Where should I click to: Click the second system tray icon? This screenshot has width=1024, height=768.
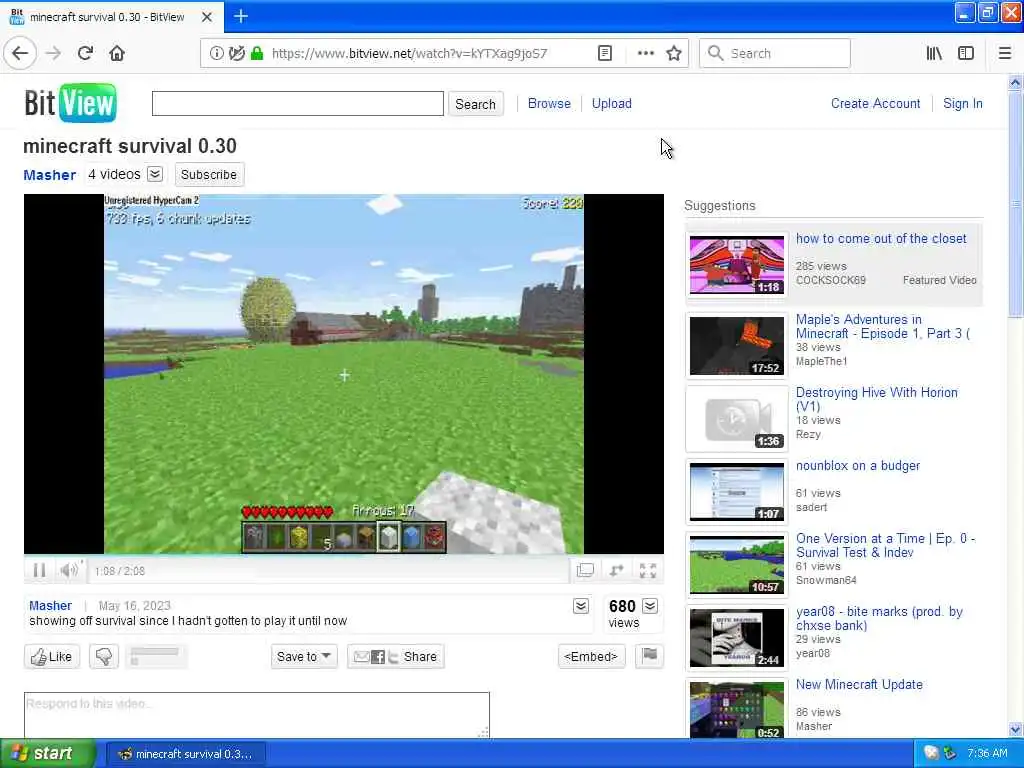click(950, 753)
